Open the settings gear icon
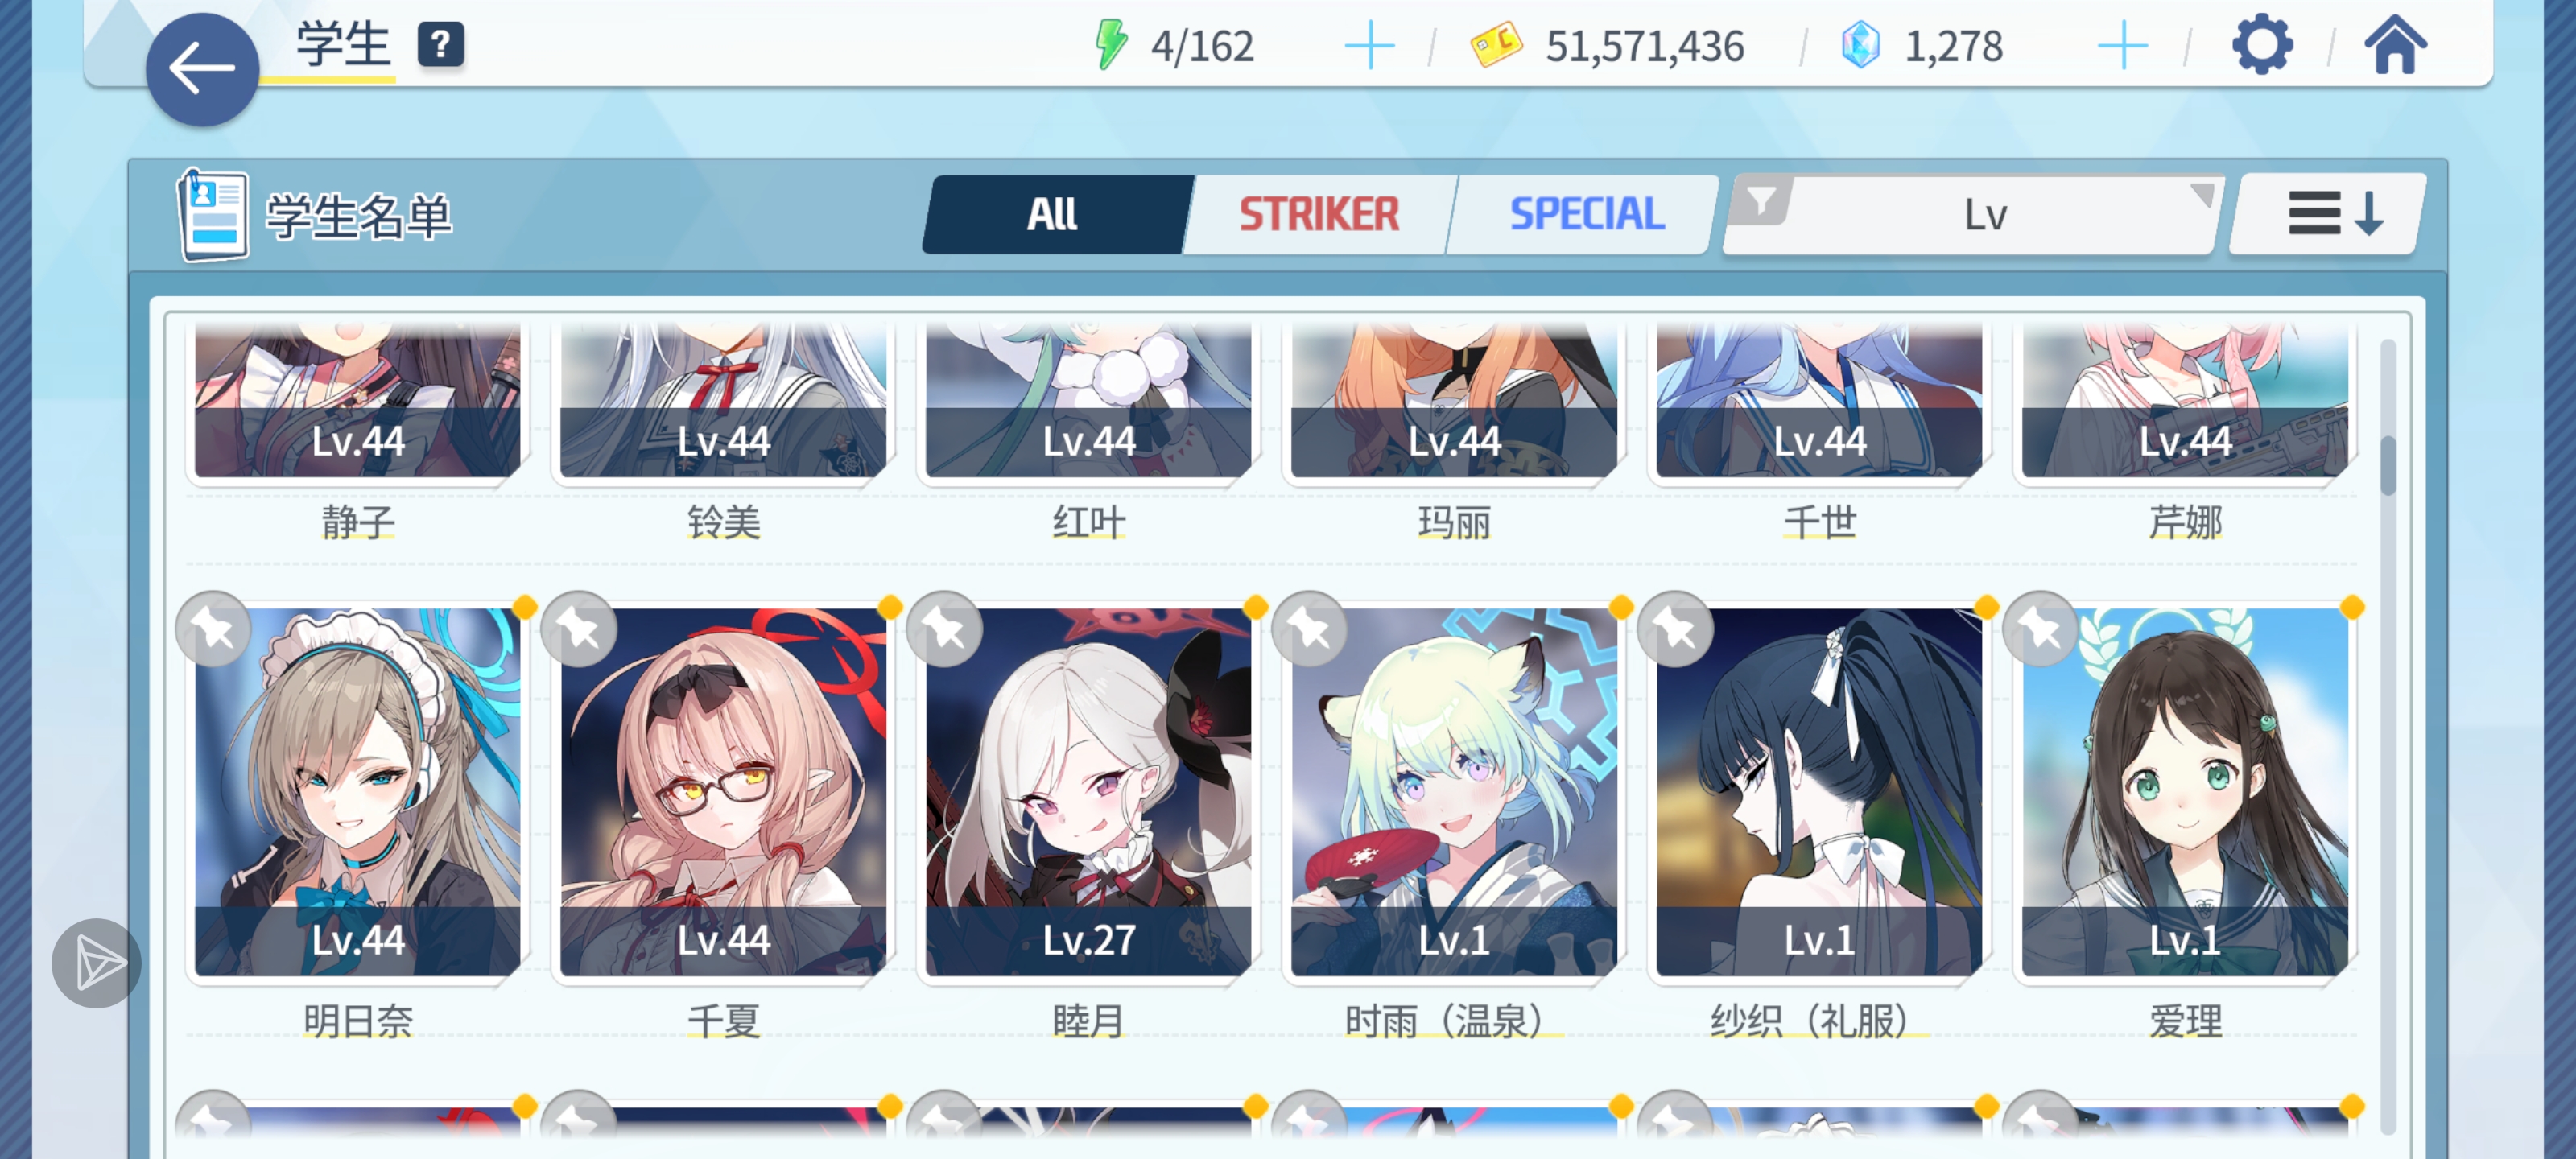The width and height of the screenshot is (2576, 1159). (2262, 45)
